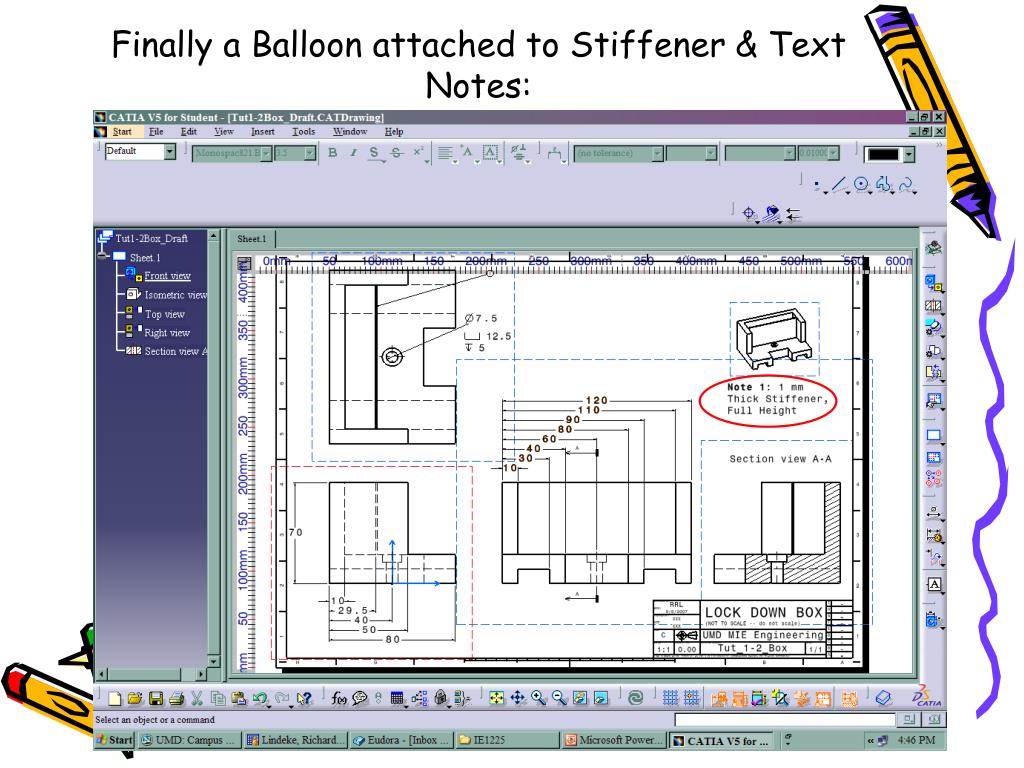1024x768 pixels.
Task: Select the Pan tool with four arrows
Action: pos(517,697)
